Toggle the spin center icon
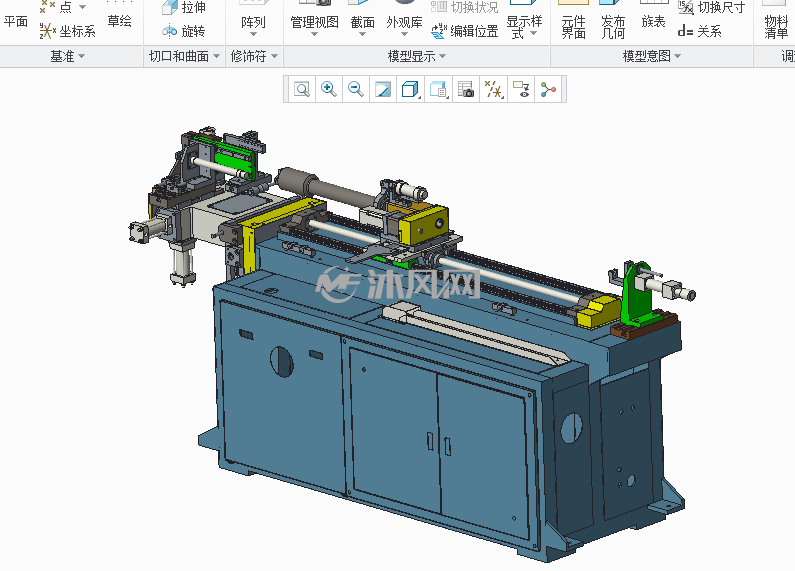This screenshot has height=571, width=795. pyautogui.click(x=548, y=90)
